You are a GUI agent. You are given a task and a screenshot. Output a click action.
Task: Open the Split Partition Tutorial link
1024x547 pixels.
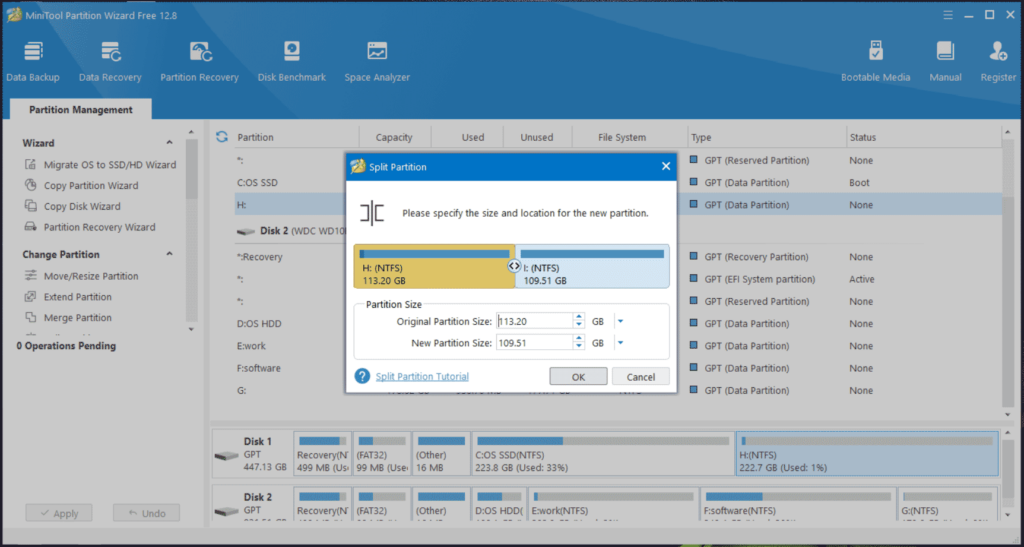click(422, 377)
